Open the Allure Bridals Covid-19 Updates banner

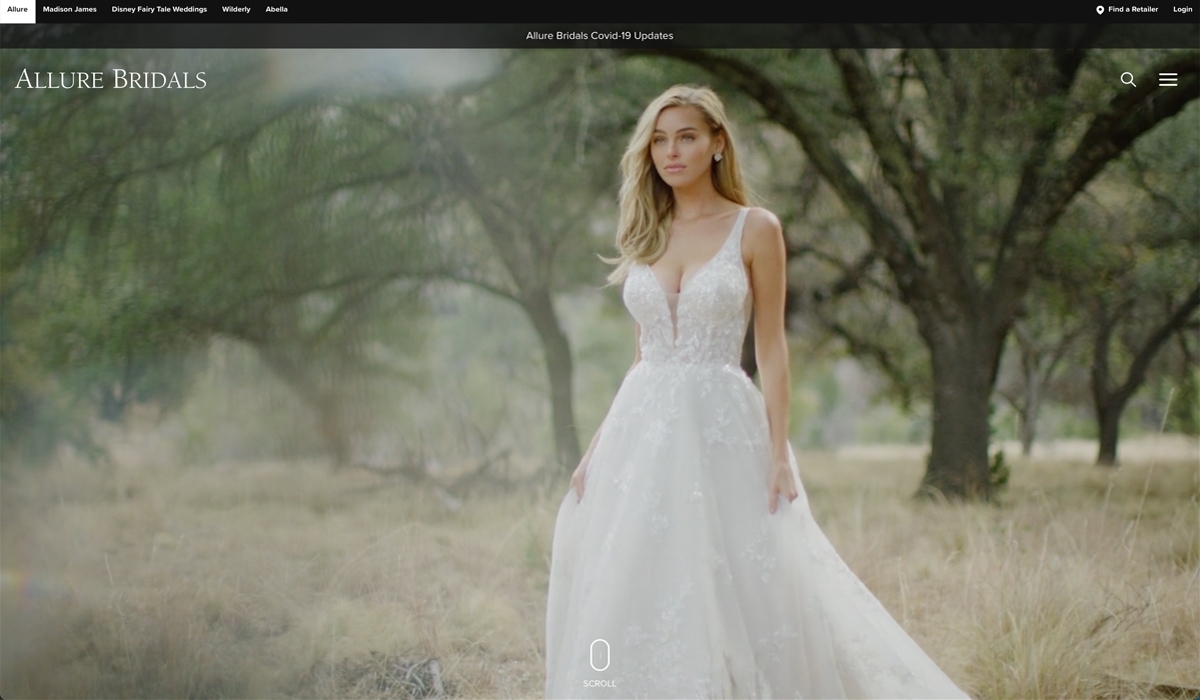[x=600, y=36]
